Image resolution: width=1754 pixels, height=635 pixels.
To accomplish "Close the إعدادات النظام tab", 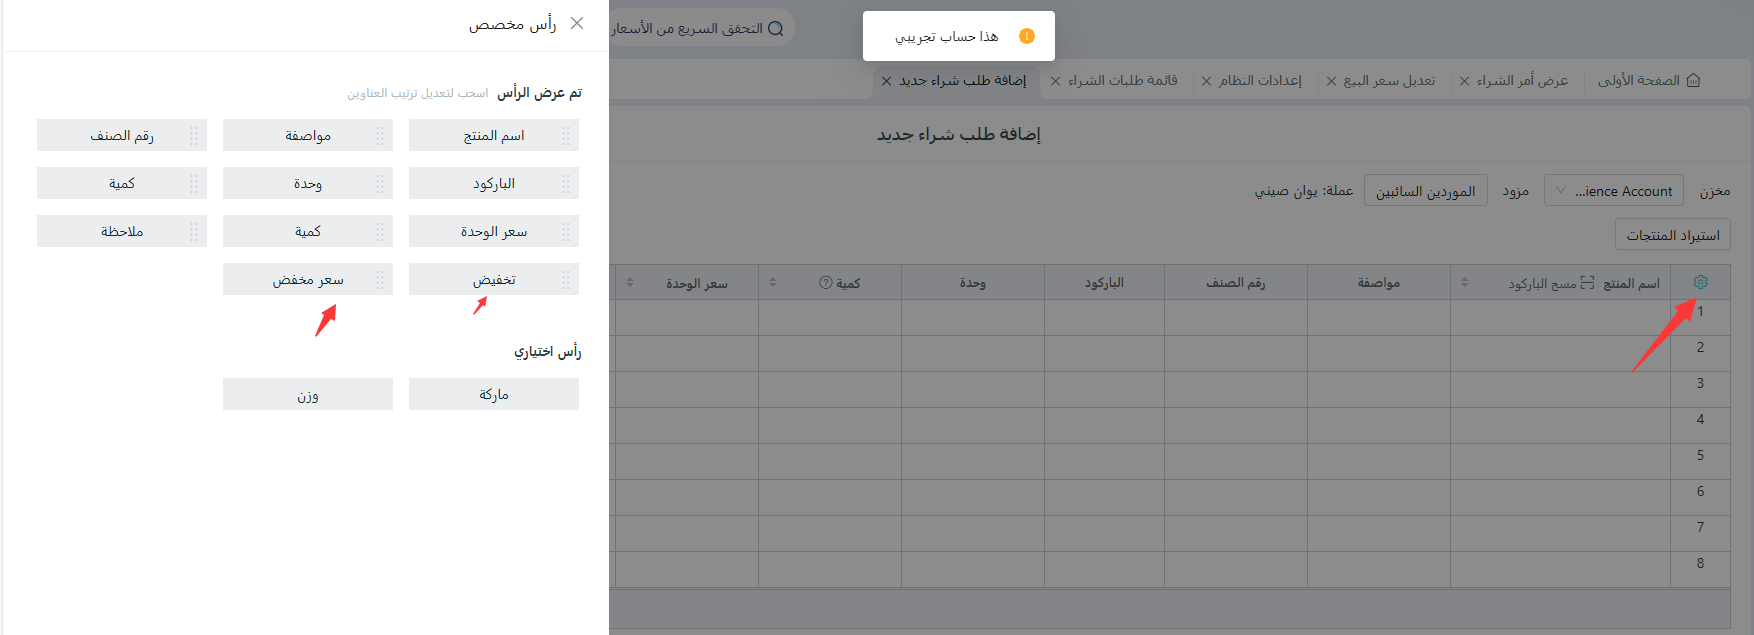I will coord(1207,81).
